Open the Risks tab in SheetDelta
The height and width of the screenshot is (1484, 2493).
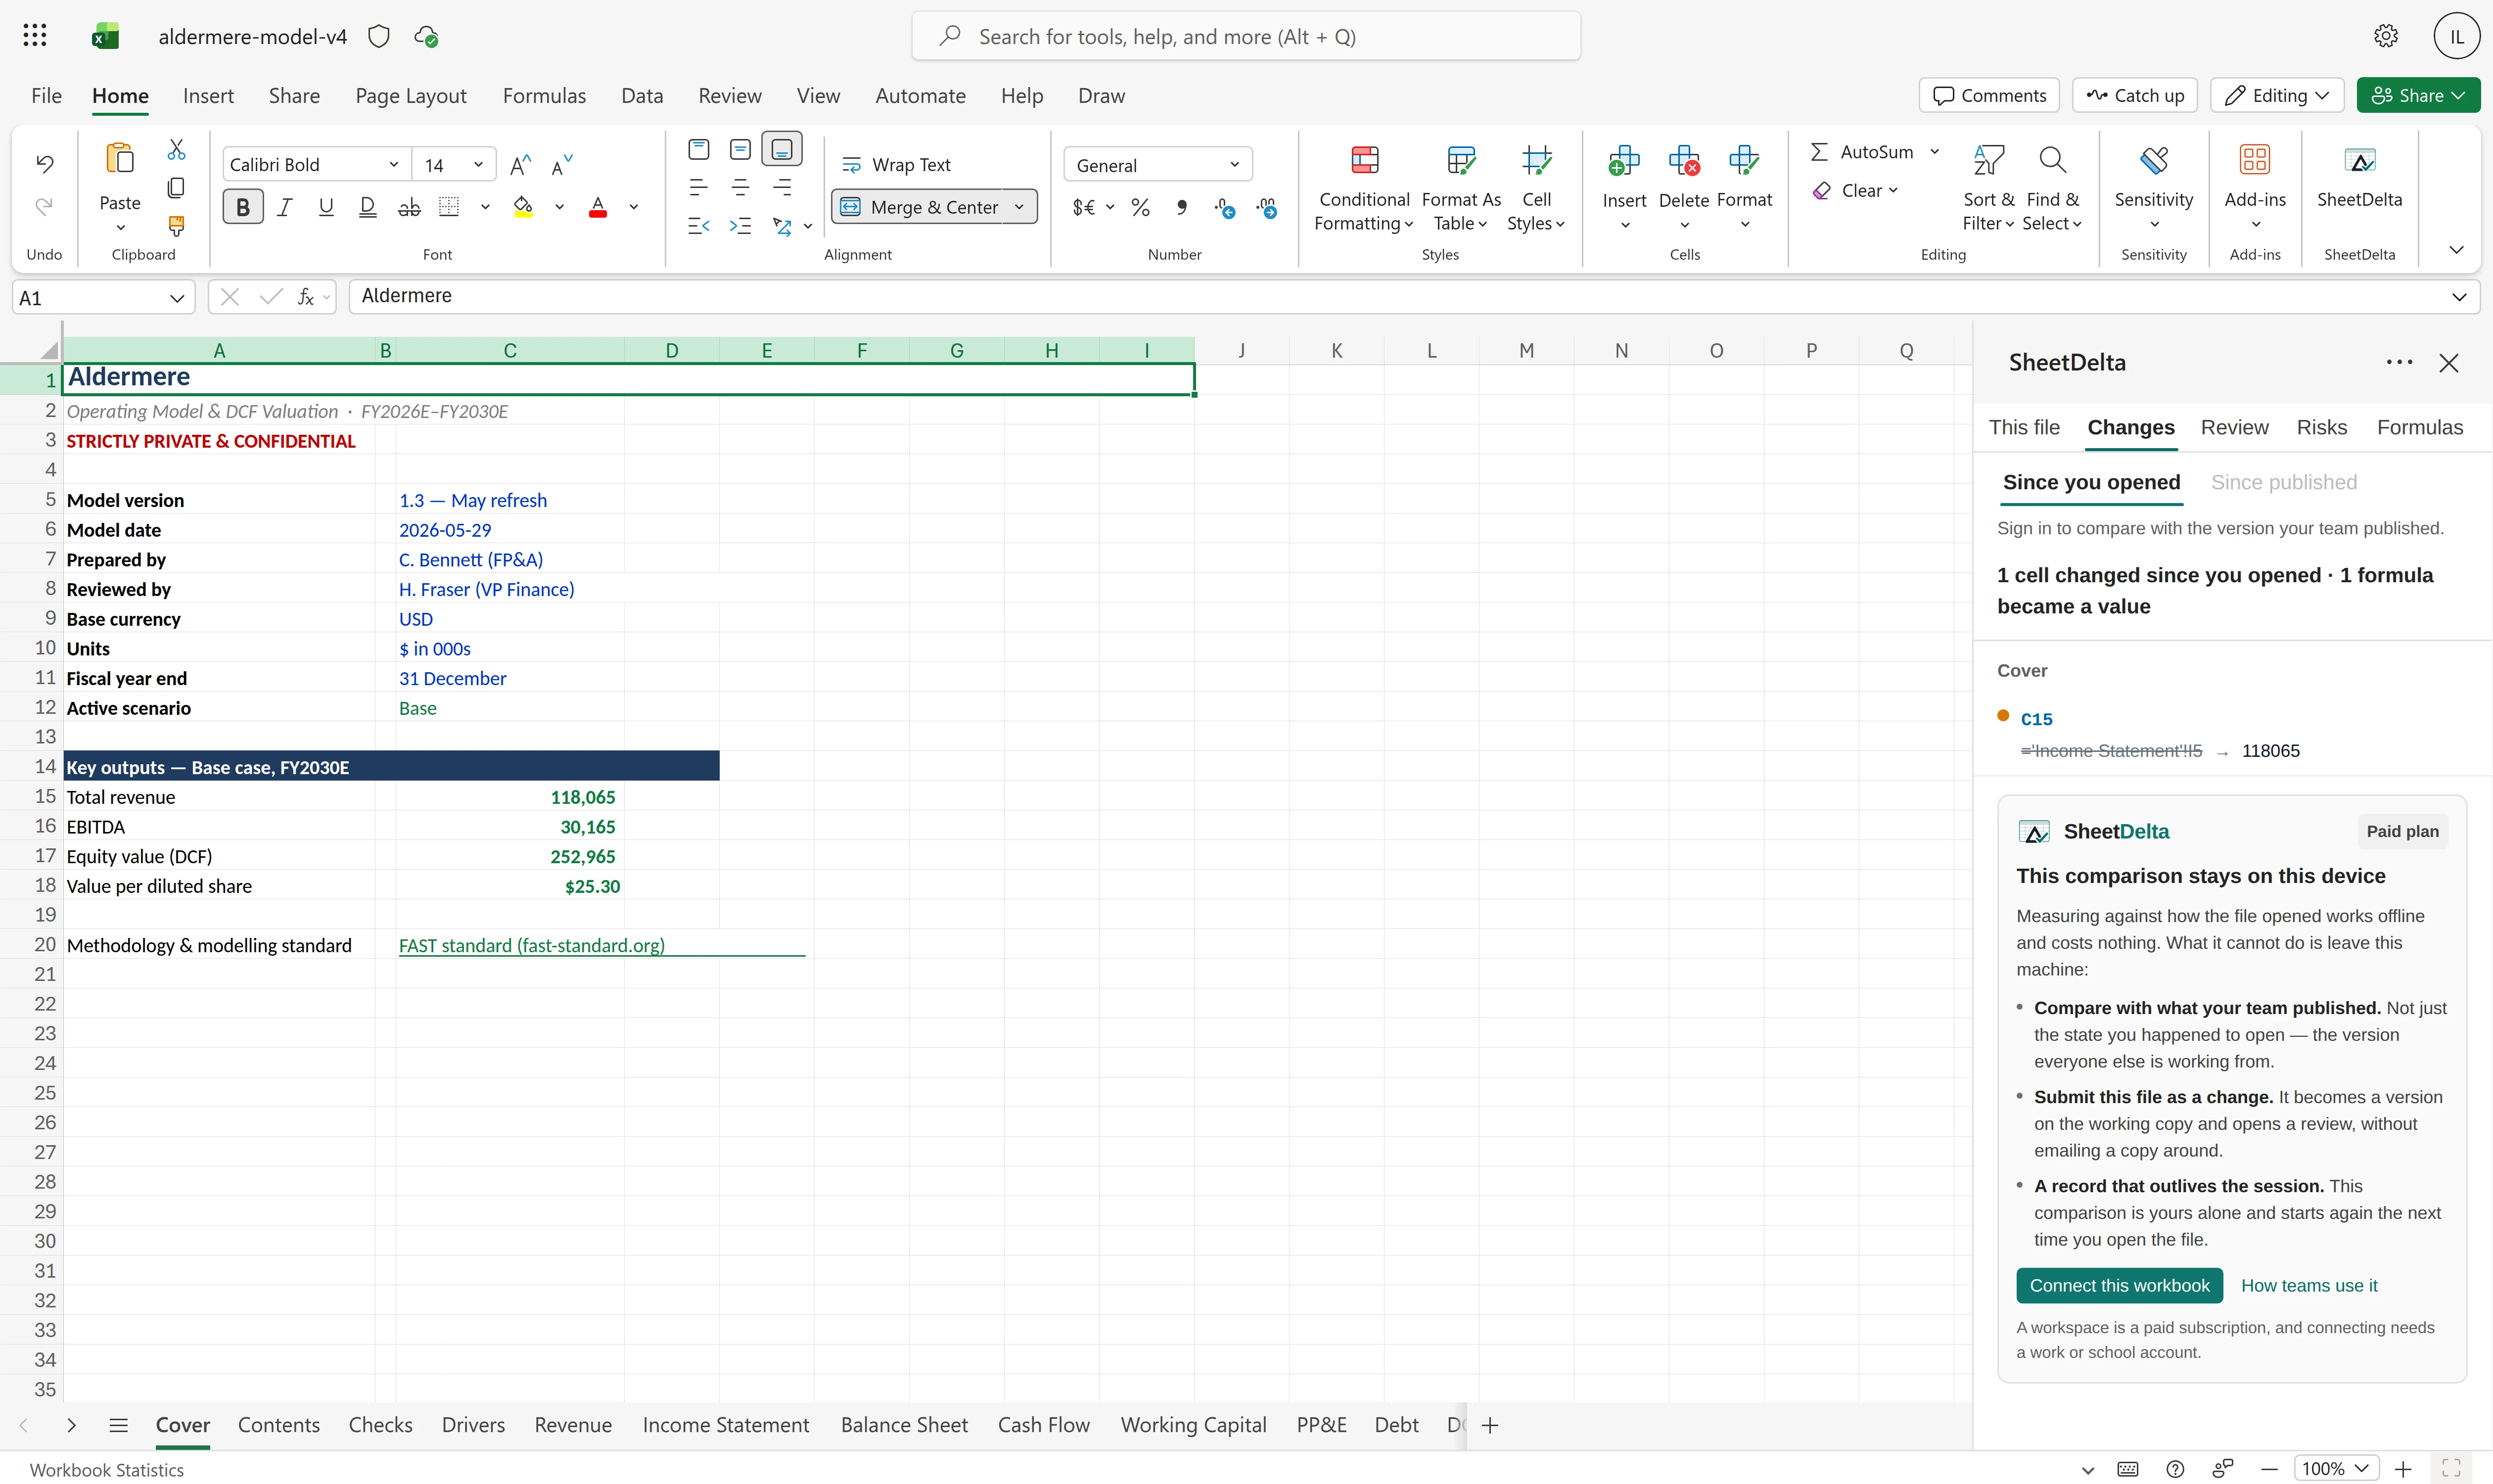(2321, 428)
